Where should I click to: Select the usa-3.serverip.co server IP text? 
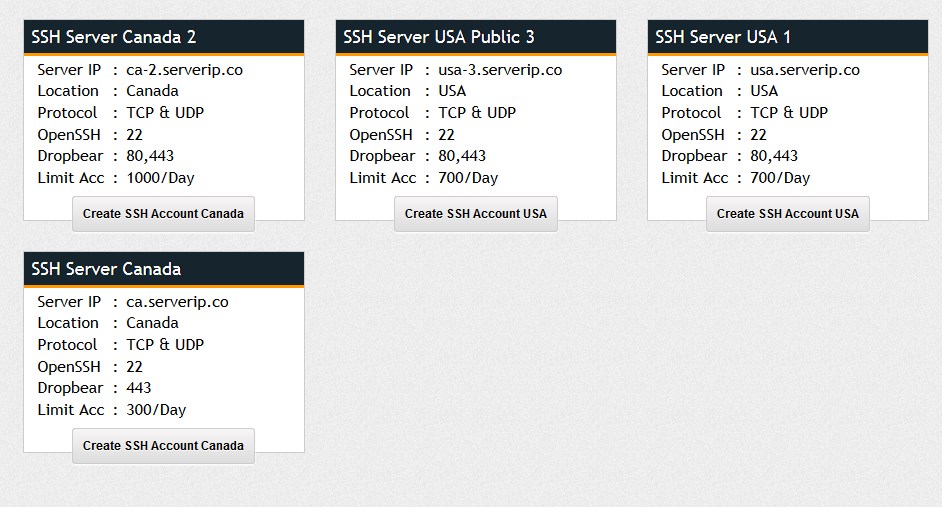500,70
